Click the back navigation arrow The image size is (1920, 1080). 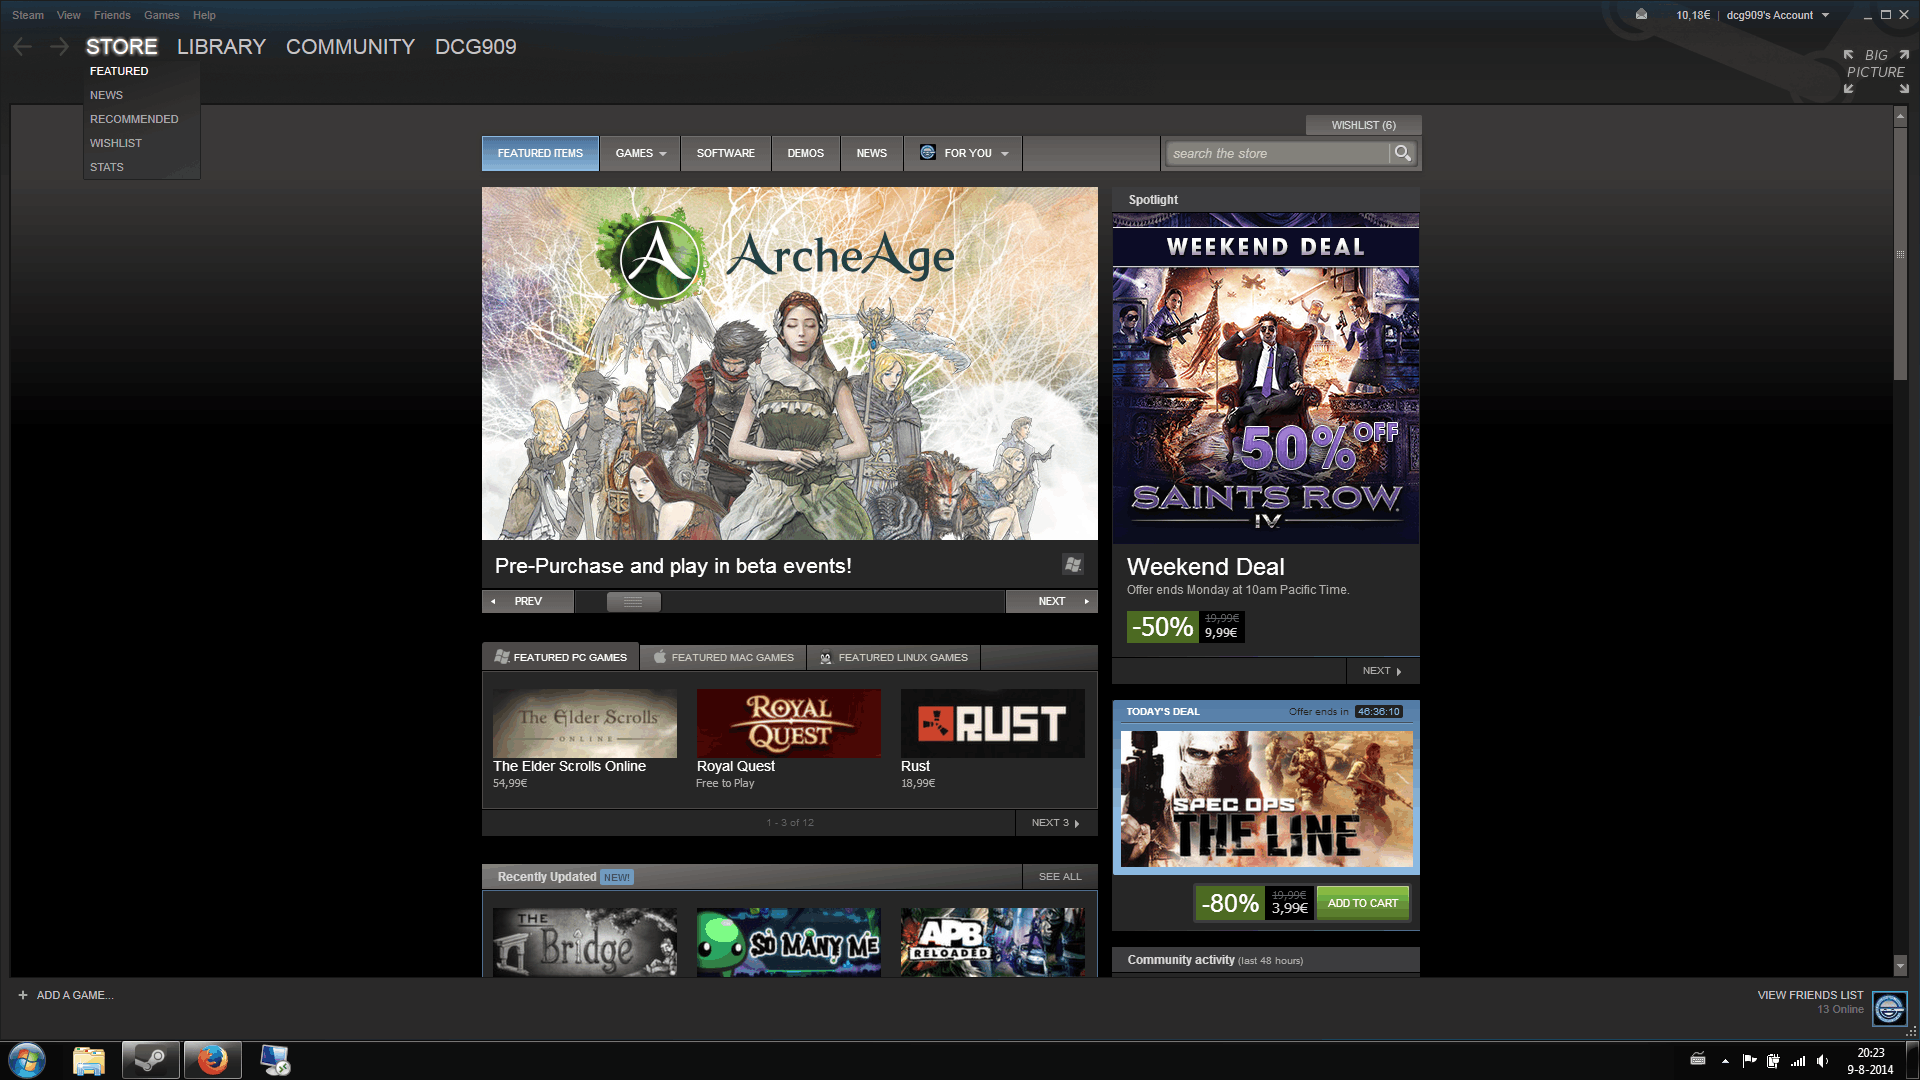[23, 47]
